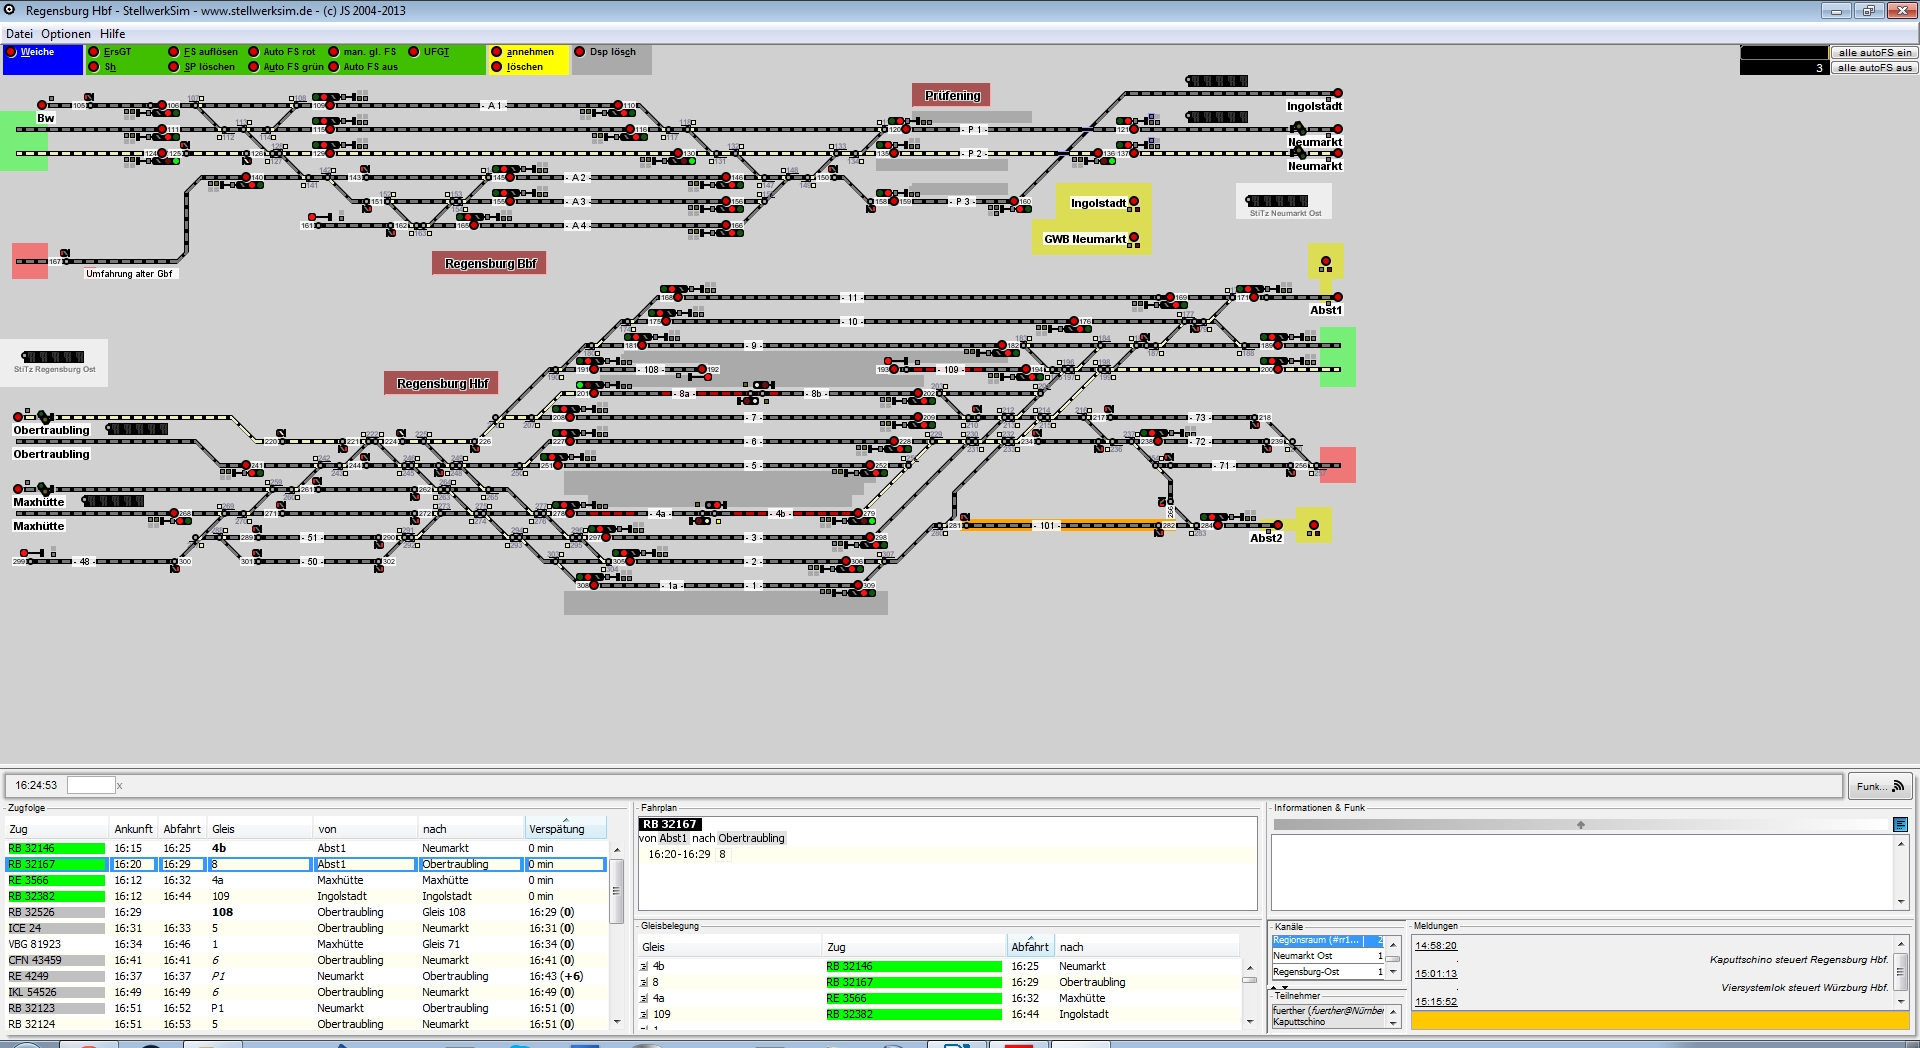The height and width of the screenshot is (1048, 1920).
Task: Click the track icon beside Gleis 4a
Action: click(x=644, y=999)
